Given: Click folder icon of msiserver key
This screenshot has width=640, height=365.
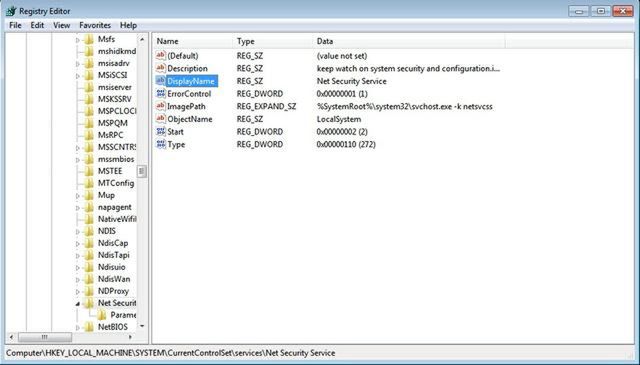Looking at the screenshot, I should point(89,87).
